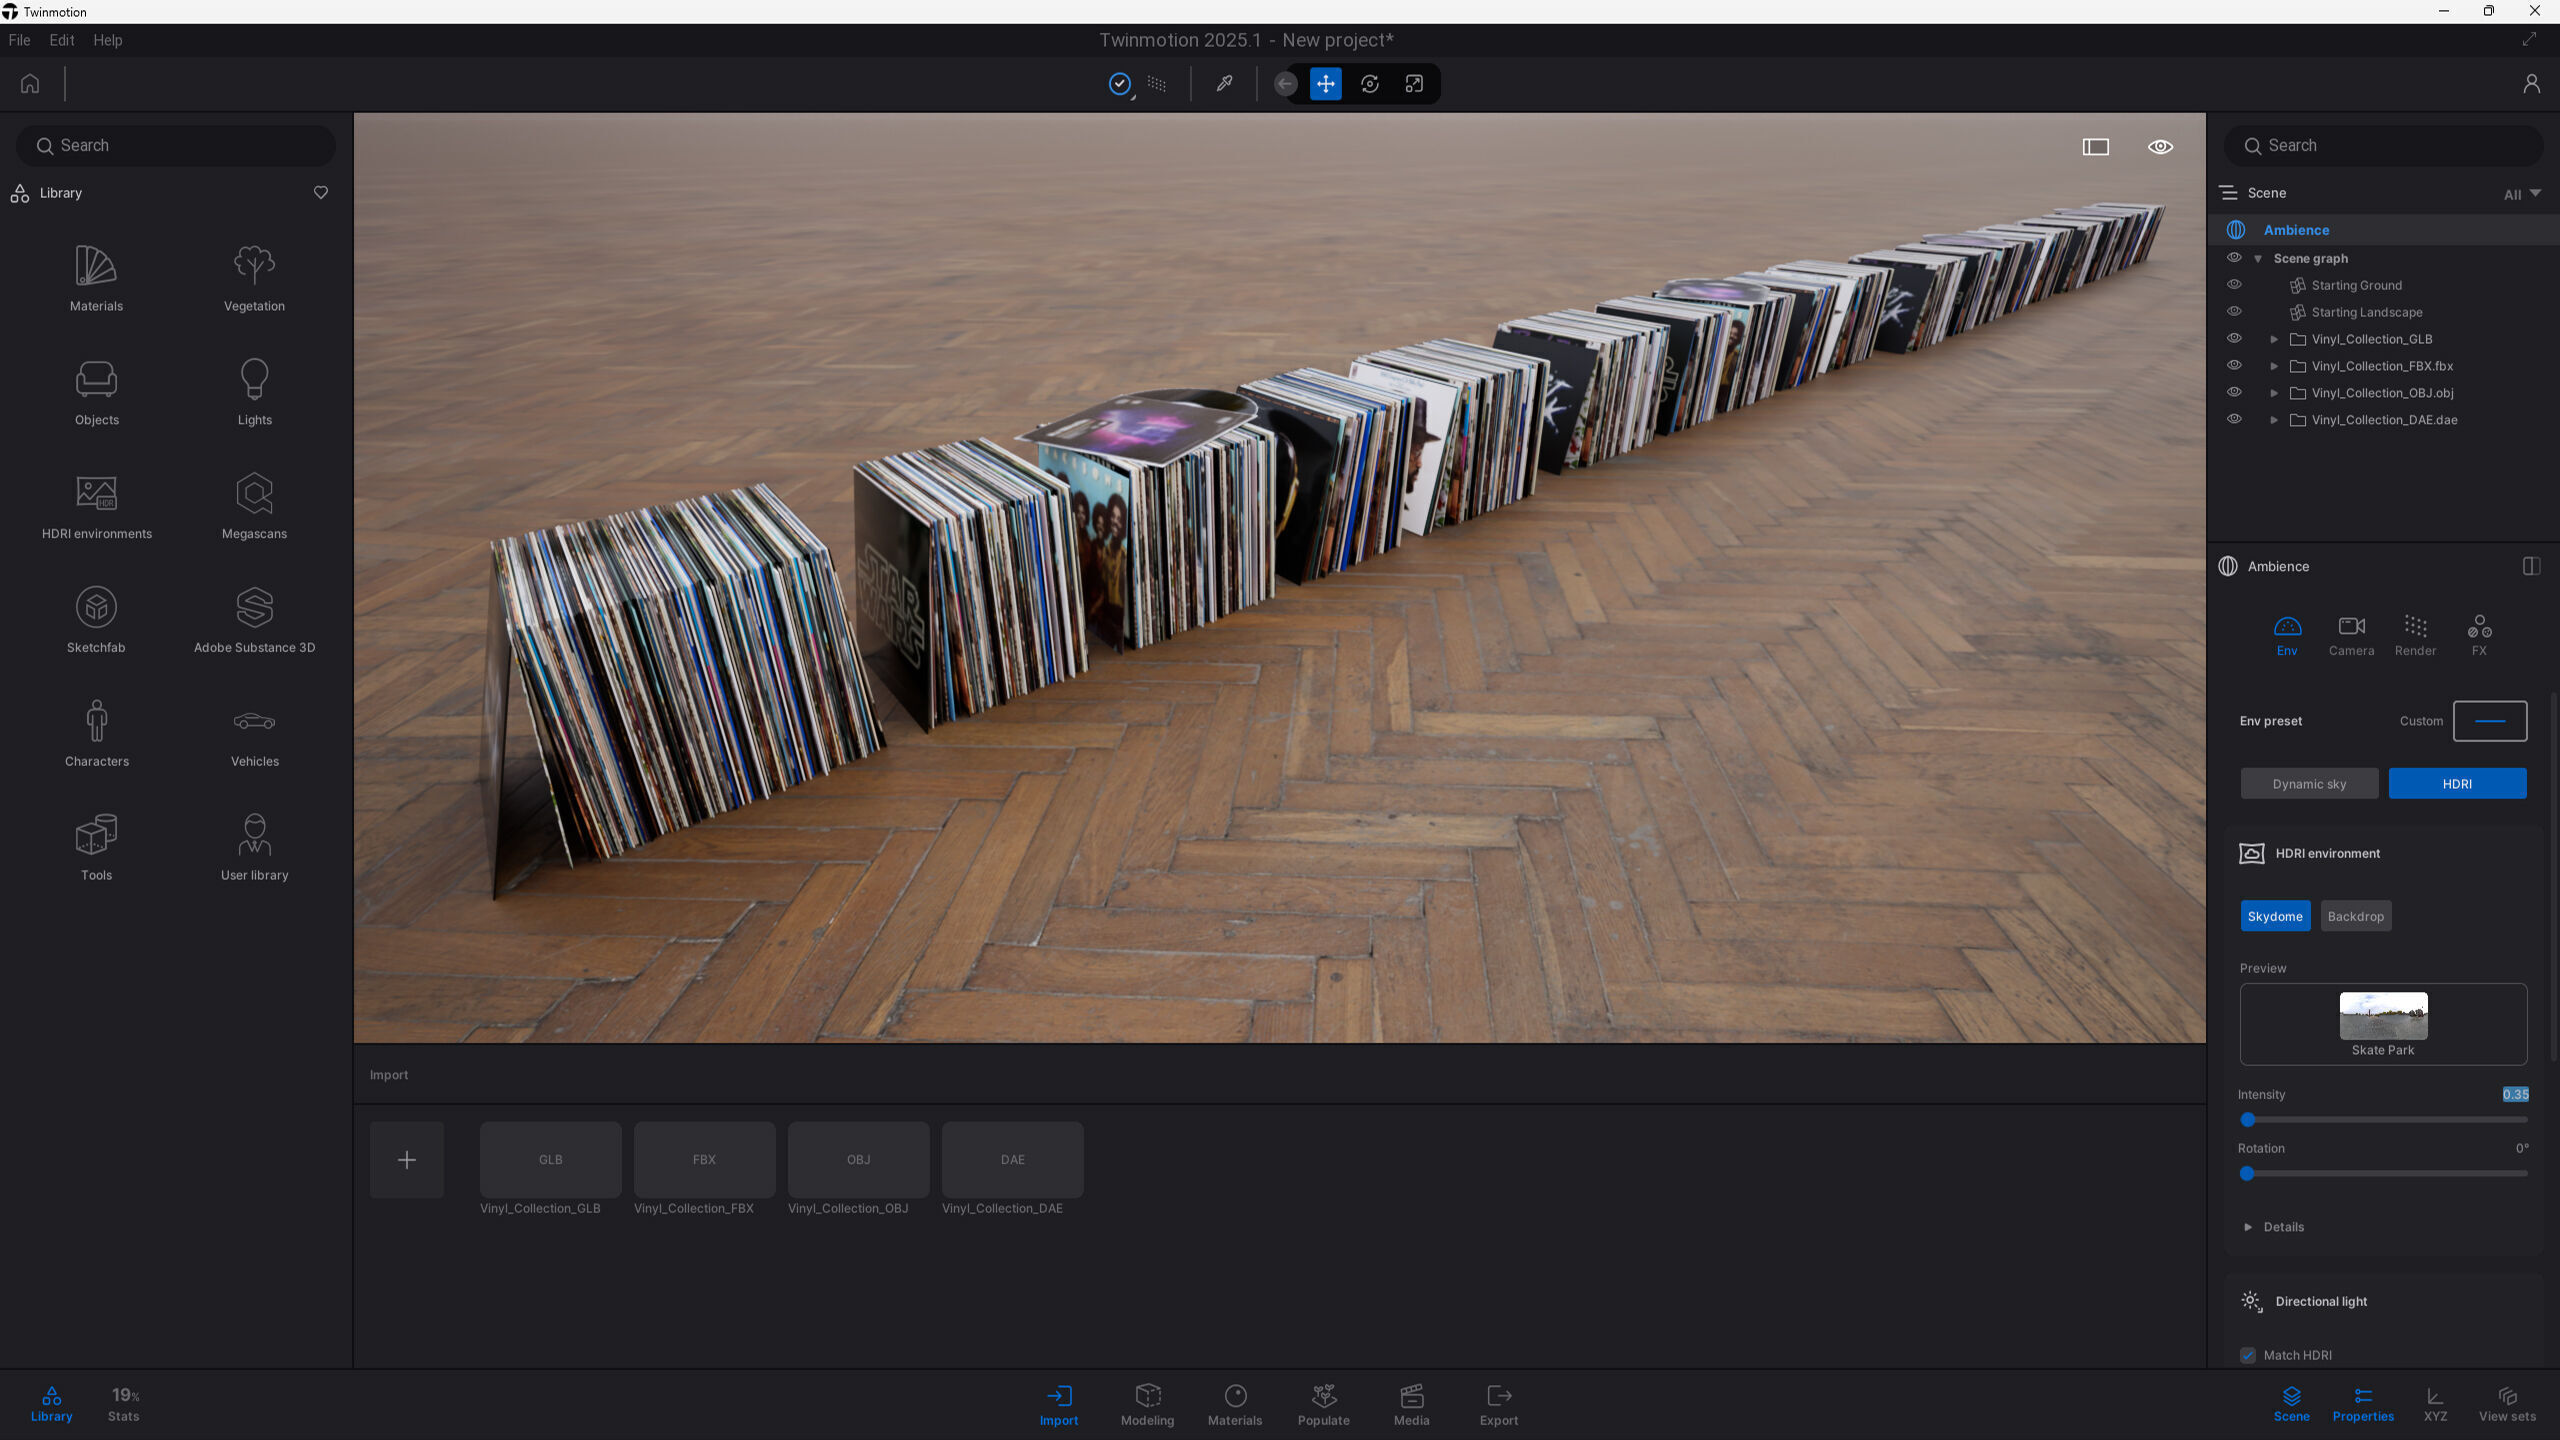Expand the HDRI Details section
Viewport: 2560px width, 1440px height.
point(2247,1227)
